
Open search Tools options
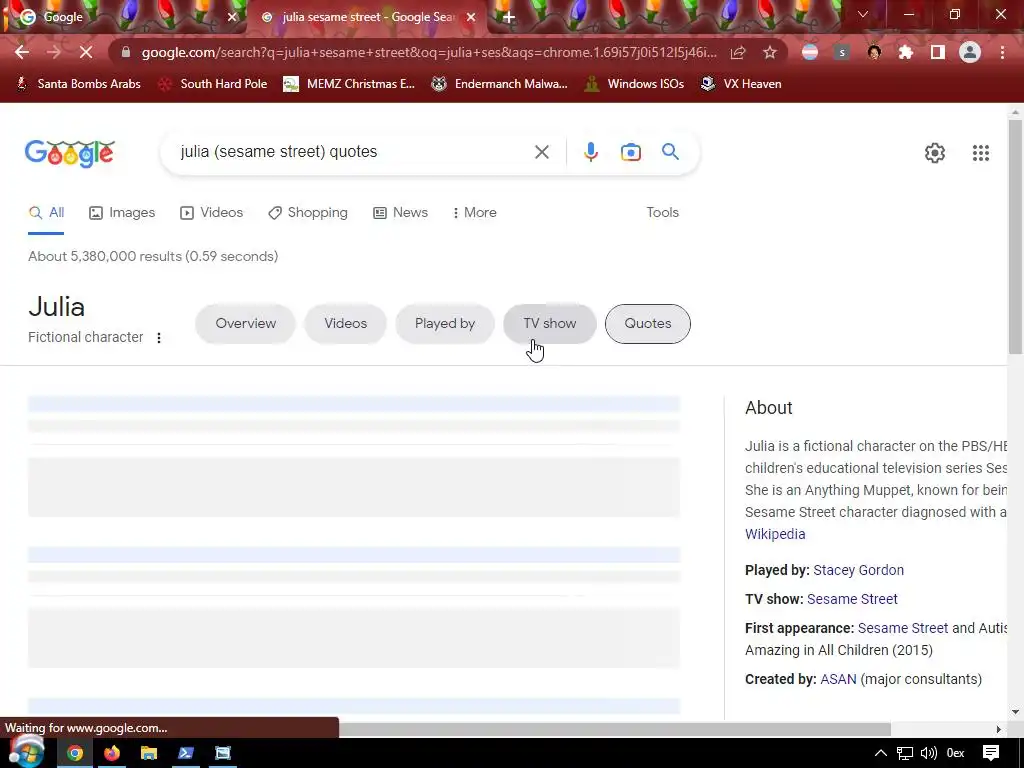point(662,212)
